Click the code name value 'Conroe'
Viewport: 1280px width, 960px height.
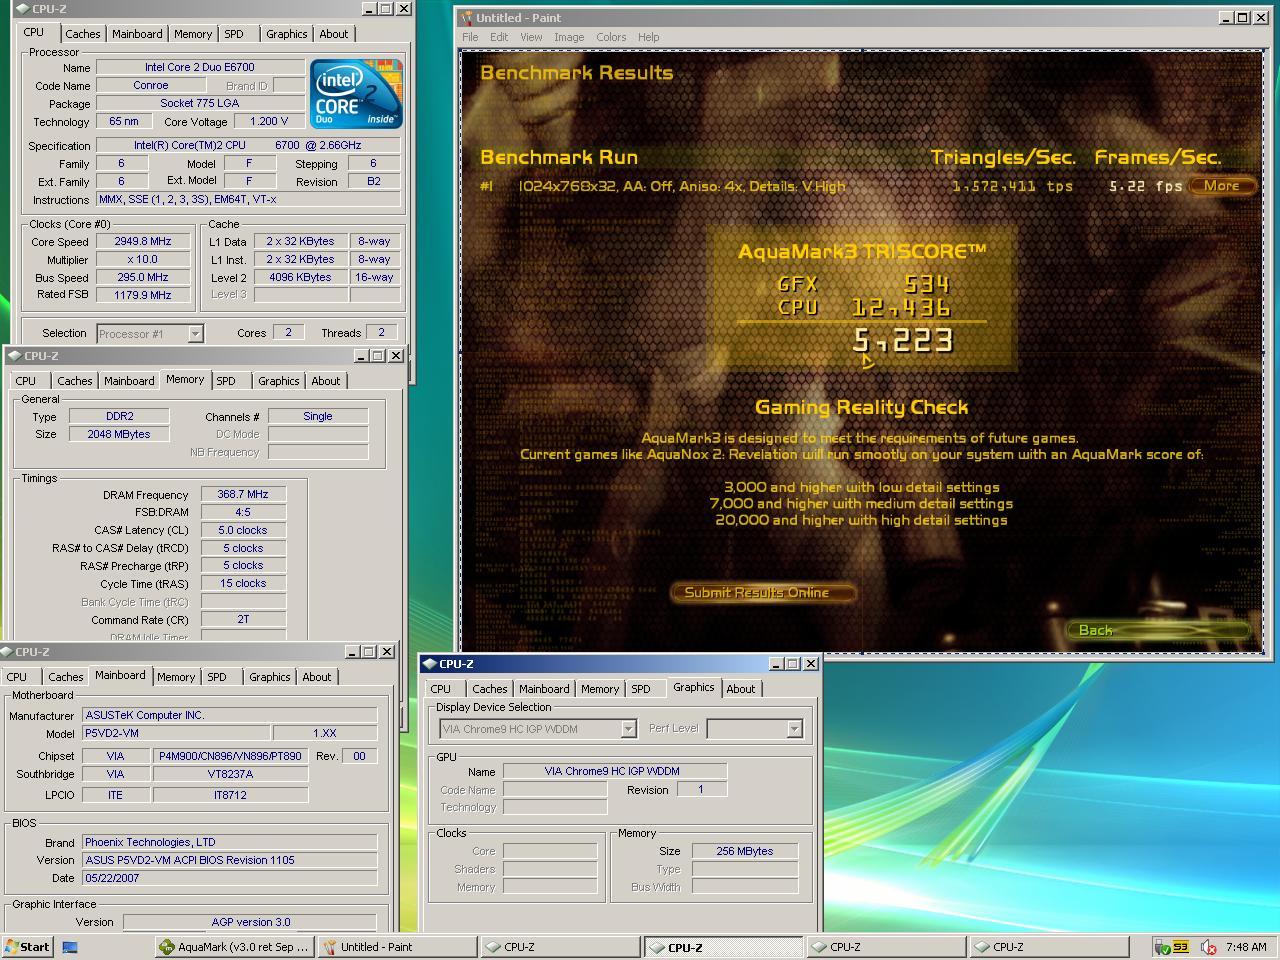(x=151, y=86)
